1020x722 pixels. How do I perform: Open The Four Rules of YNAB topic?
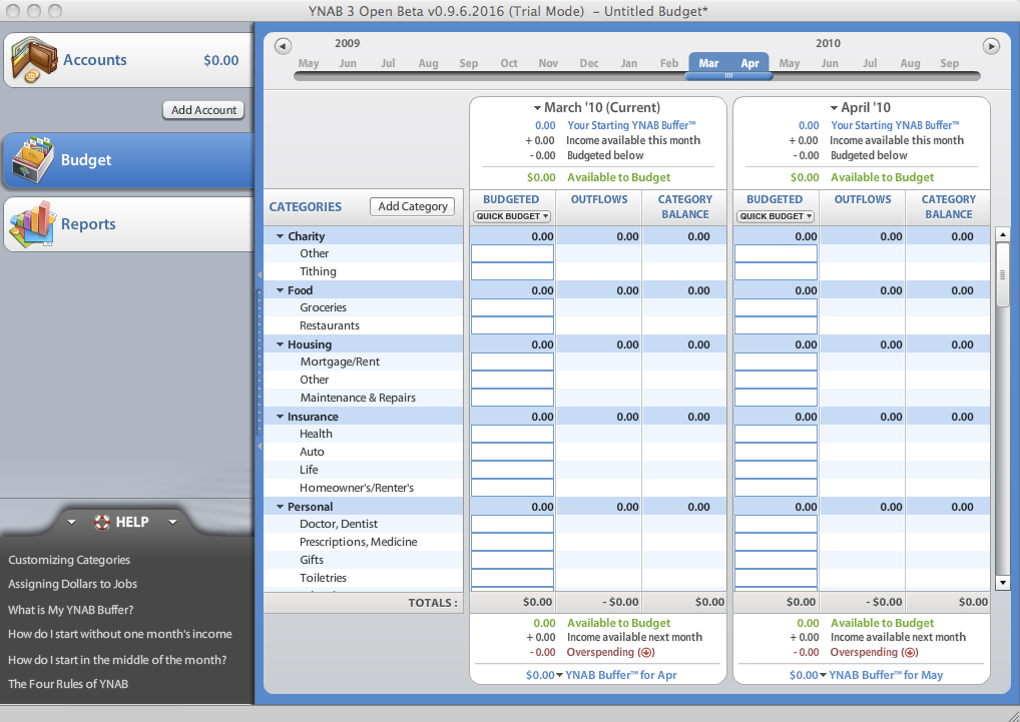68,684
